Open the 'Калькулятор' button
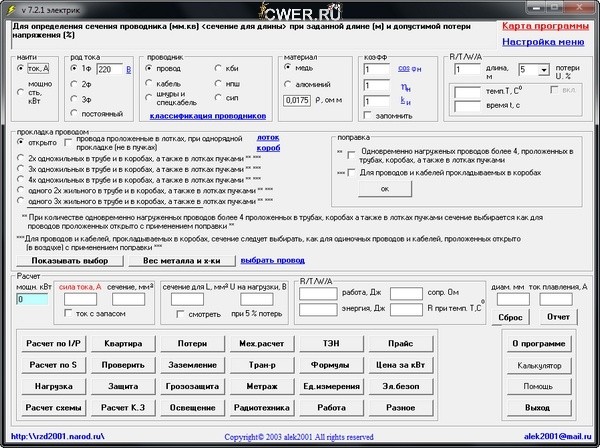Viewport: 600px width, 448px height. point(539,364)
